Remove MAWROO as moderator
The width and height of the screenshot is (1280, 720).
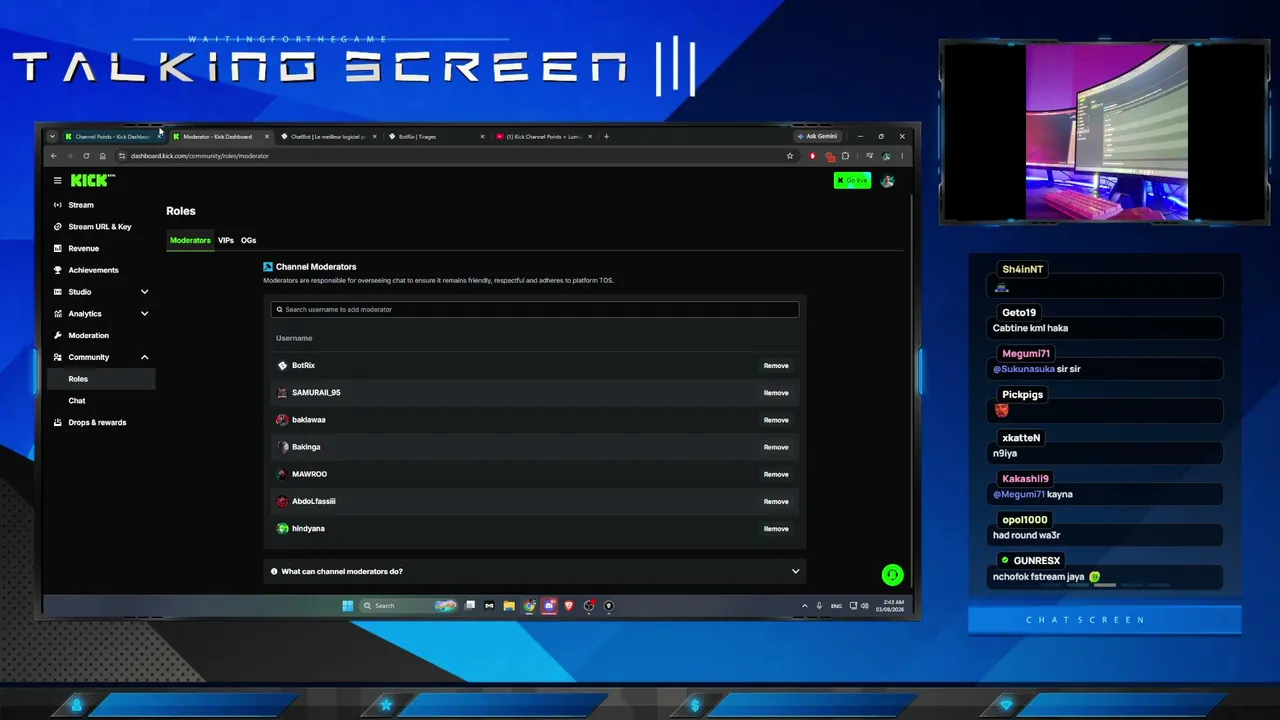point(776,474)
